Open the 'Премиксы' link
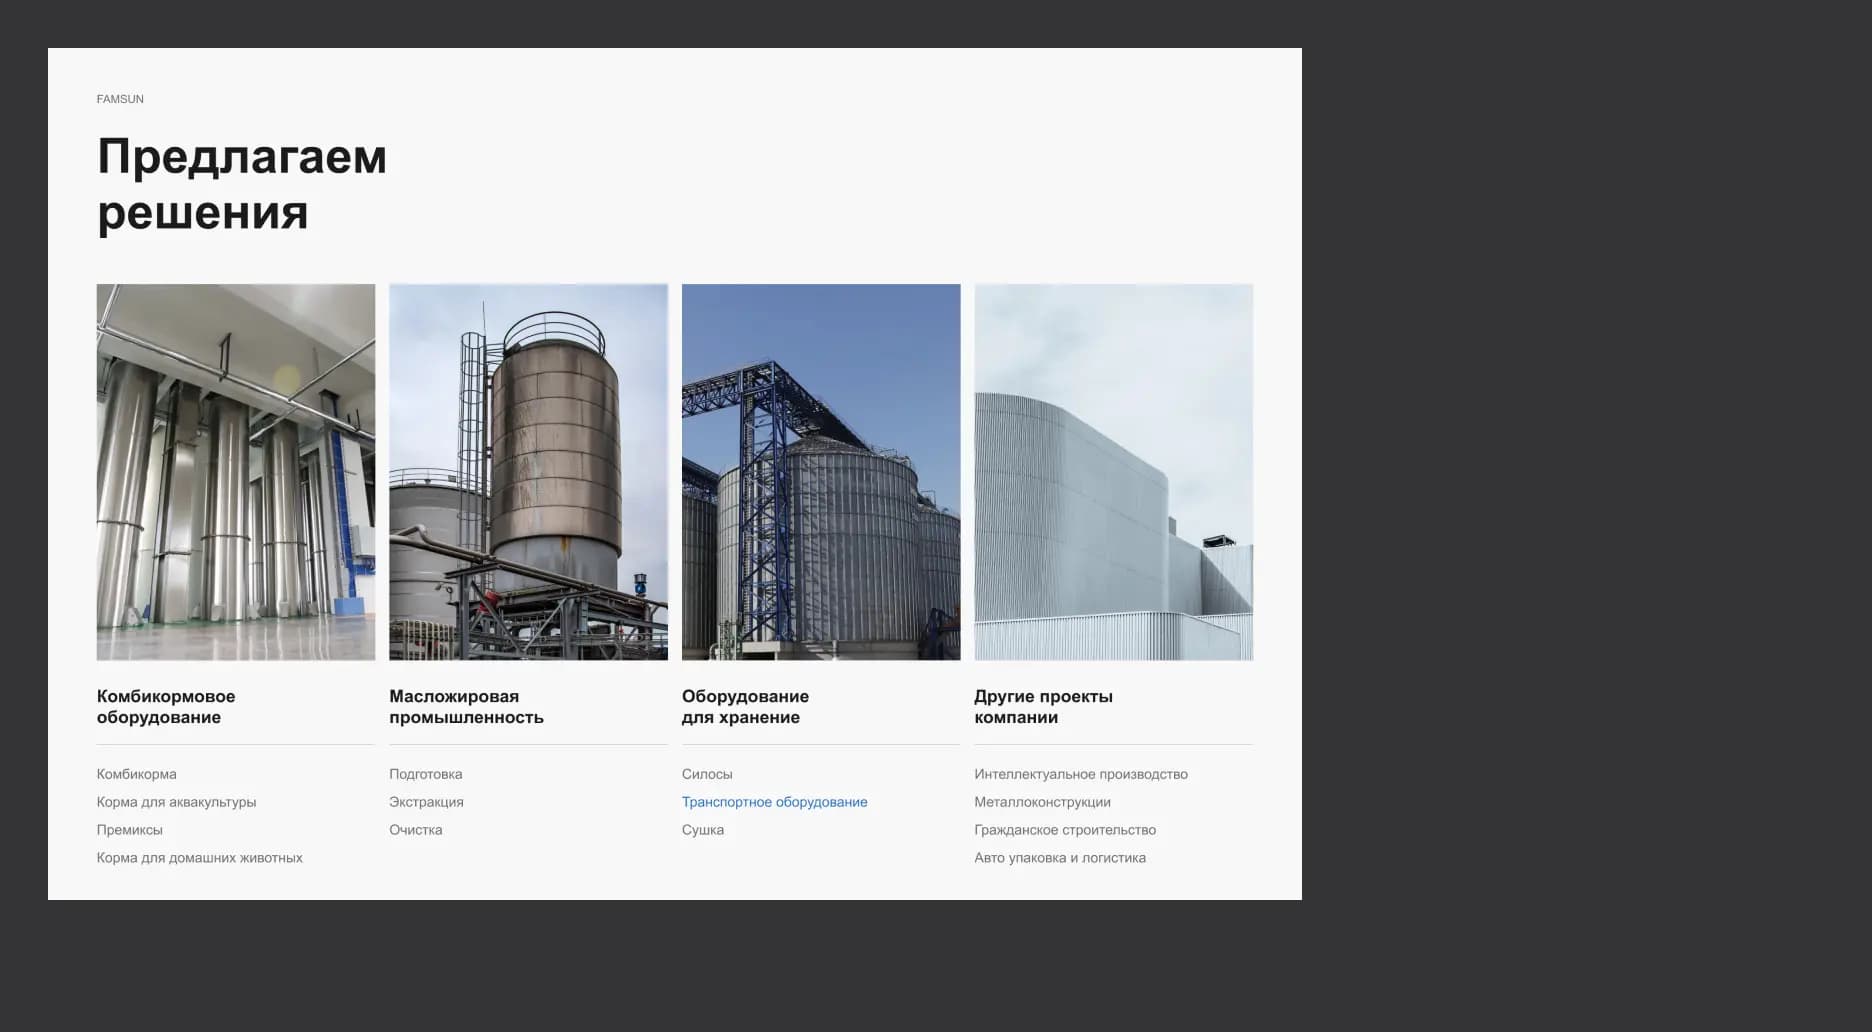This screenshot has height=1032, width=1872. pyautogui.click(x=130, y=830)
